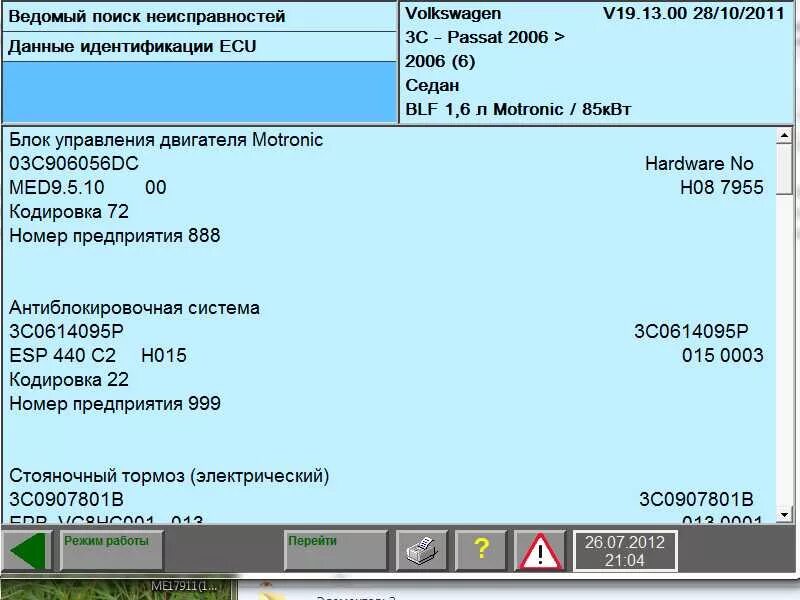Click the date and time display 26.07.2012
Viewport: 800px width, 600px height.
(x=626, y=551)
